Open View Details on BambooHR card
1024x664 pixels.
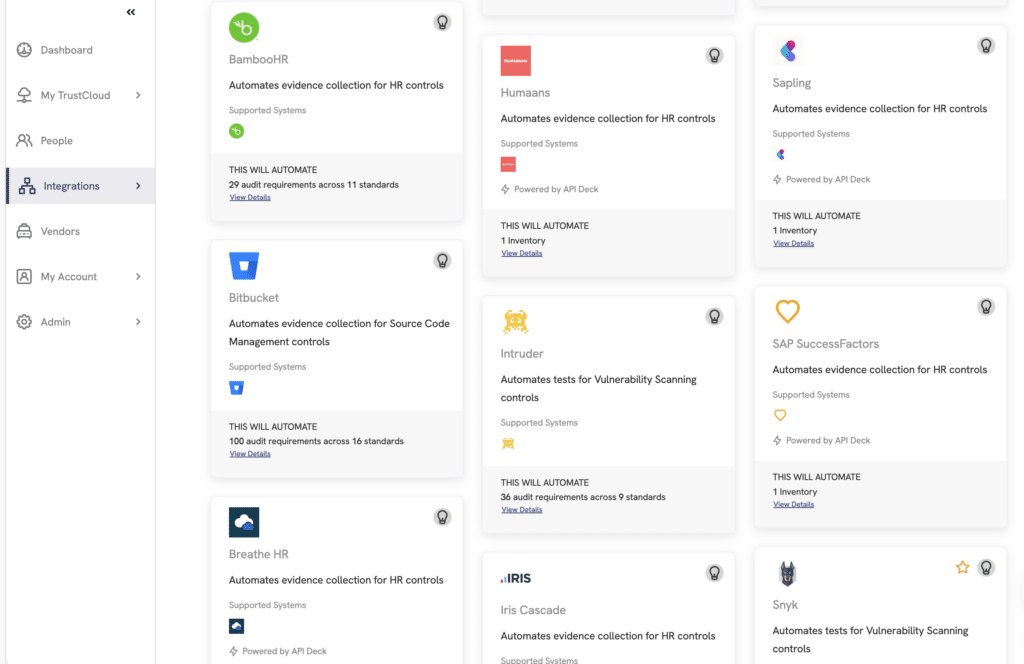249,197
